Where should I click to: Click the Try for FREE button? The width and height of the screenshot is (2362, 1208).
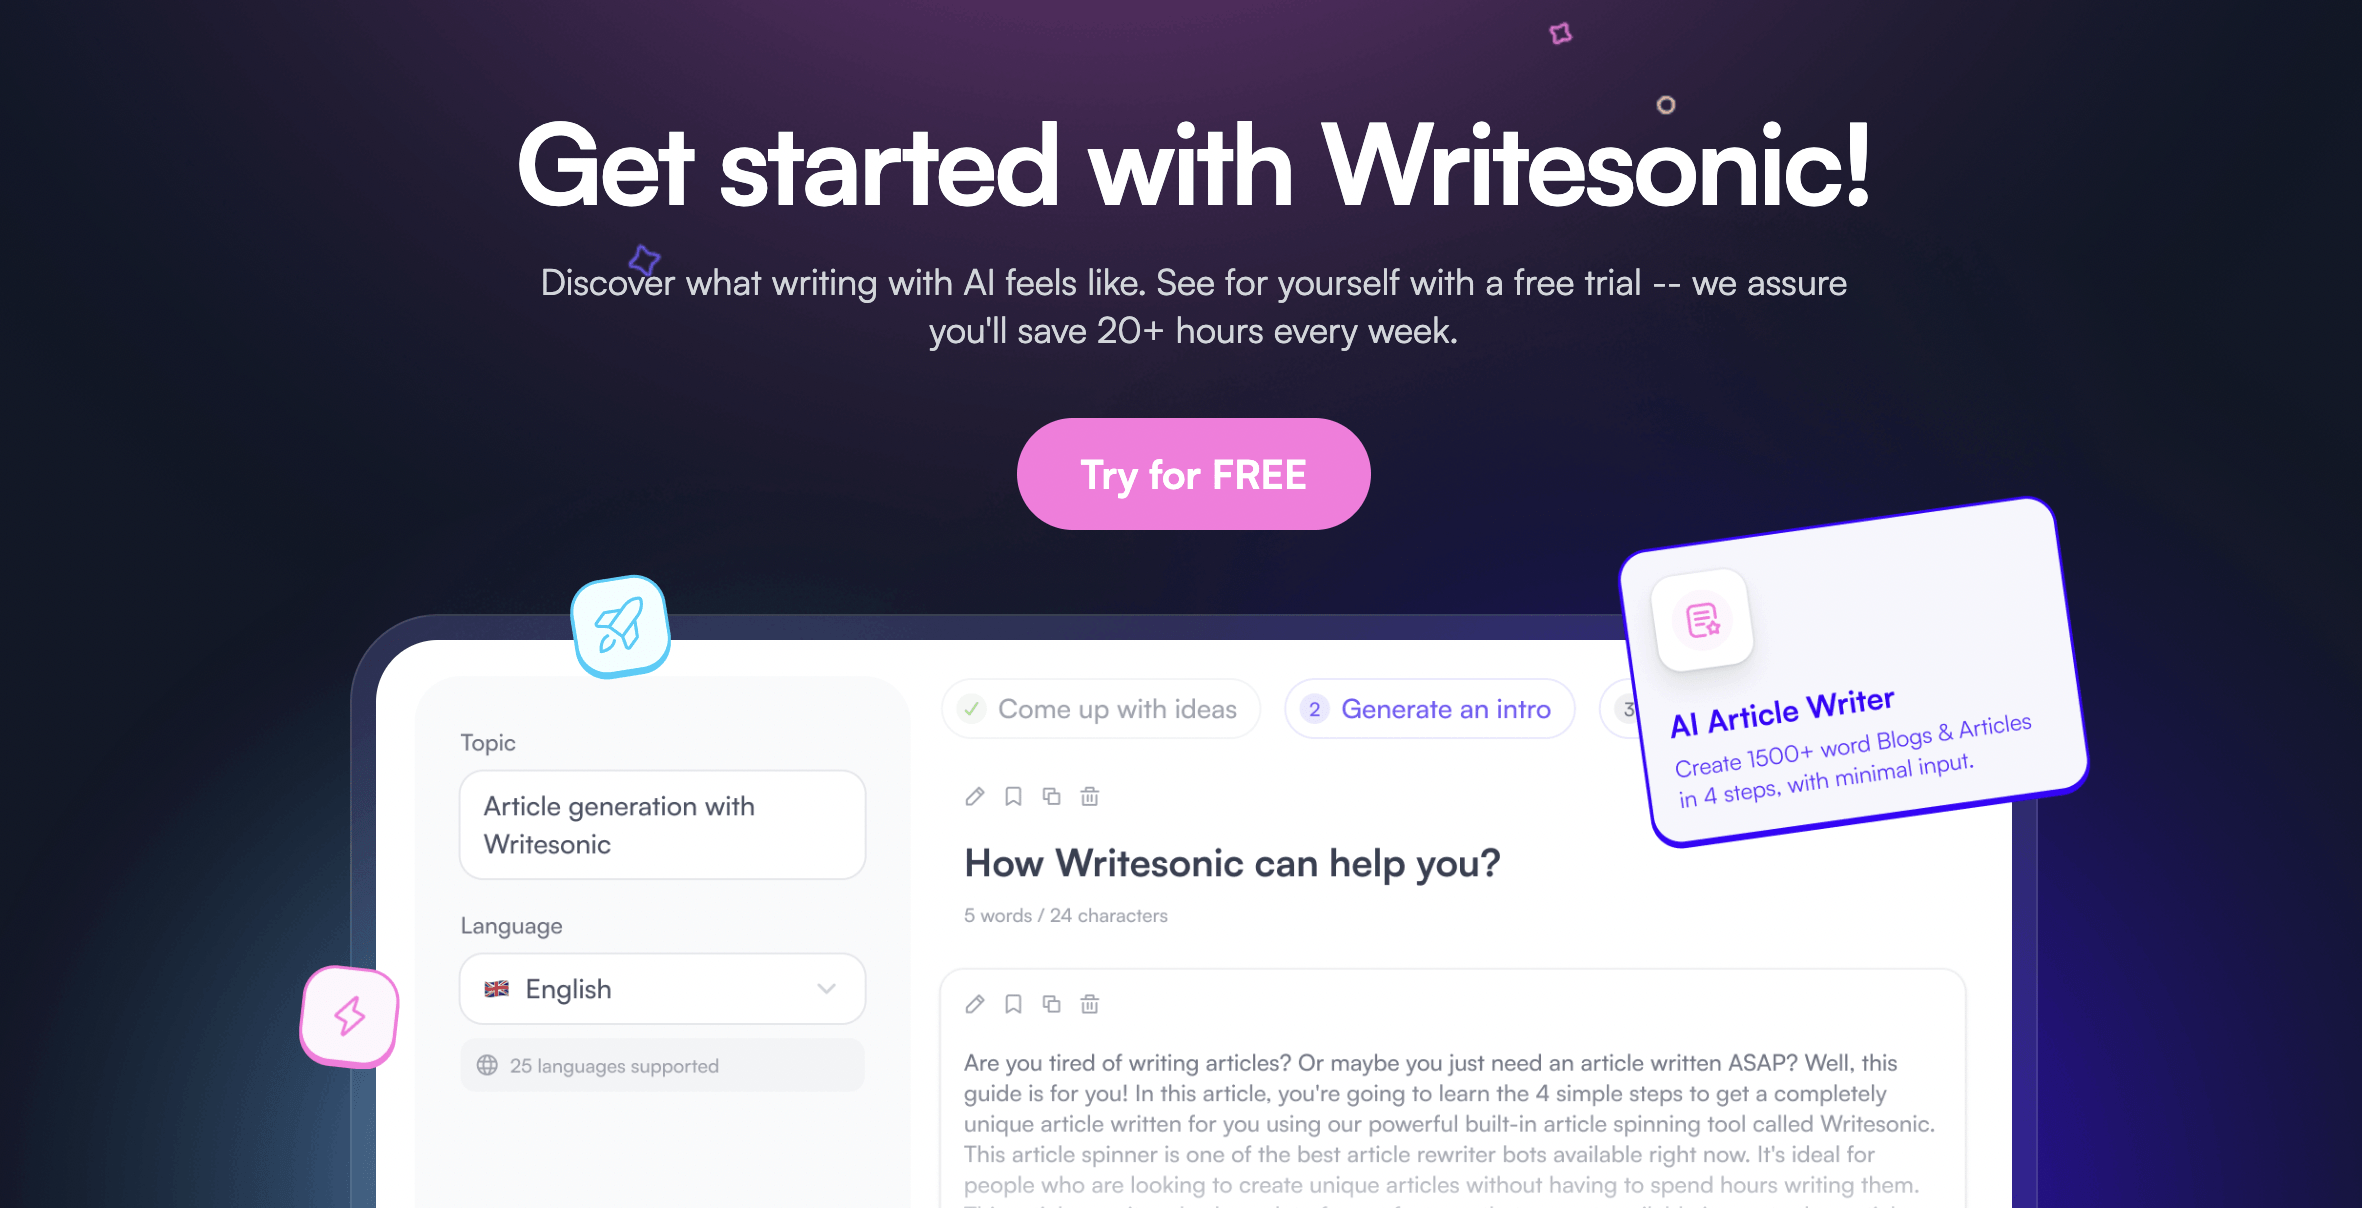(x=1193, y=474)
